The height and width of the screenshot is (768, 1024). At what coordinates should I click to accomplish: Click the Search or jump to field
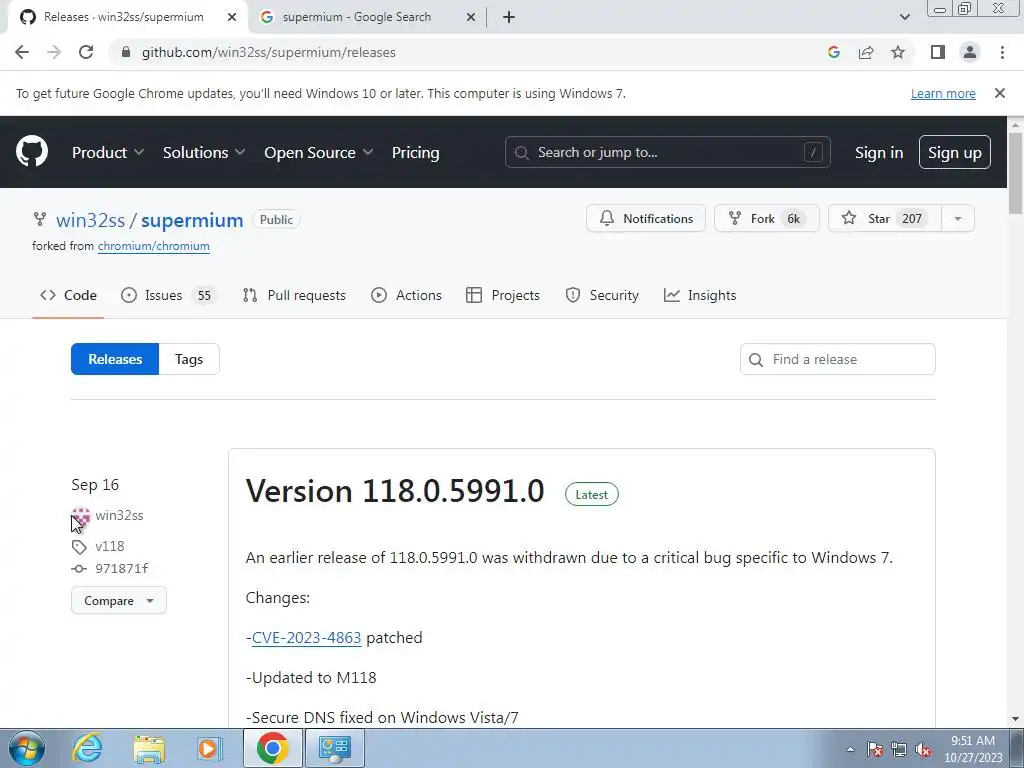pyautogui.click(x=667, y=152)
